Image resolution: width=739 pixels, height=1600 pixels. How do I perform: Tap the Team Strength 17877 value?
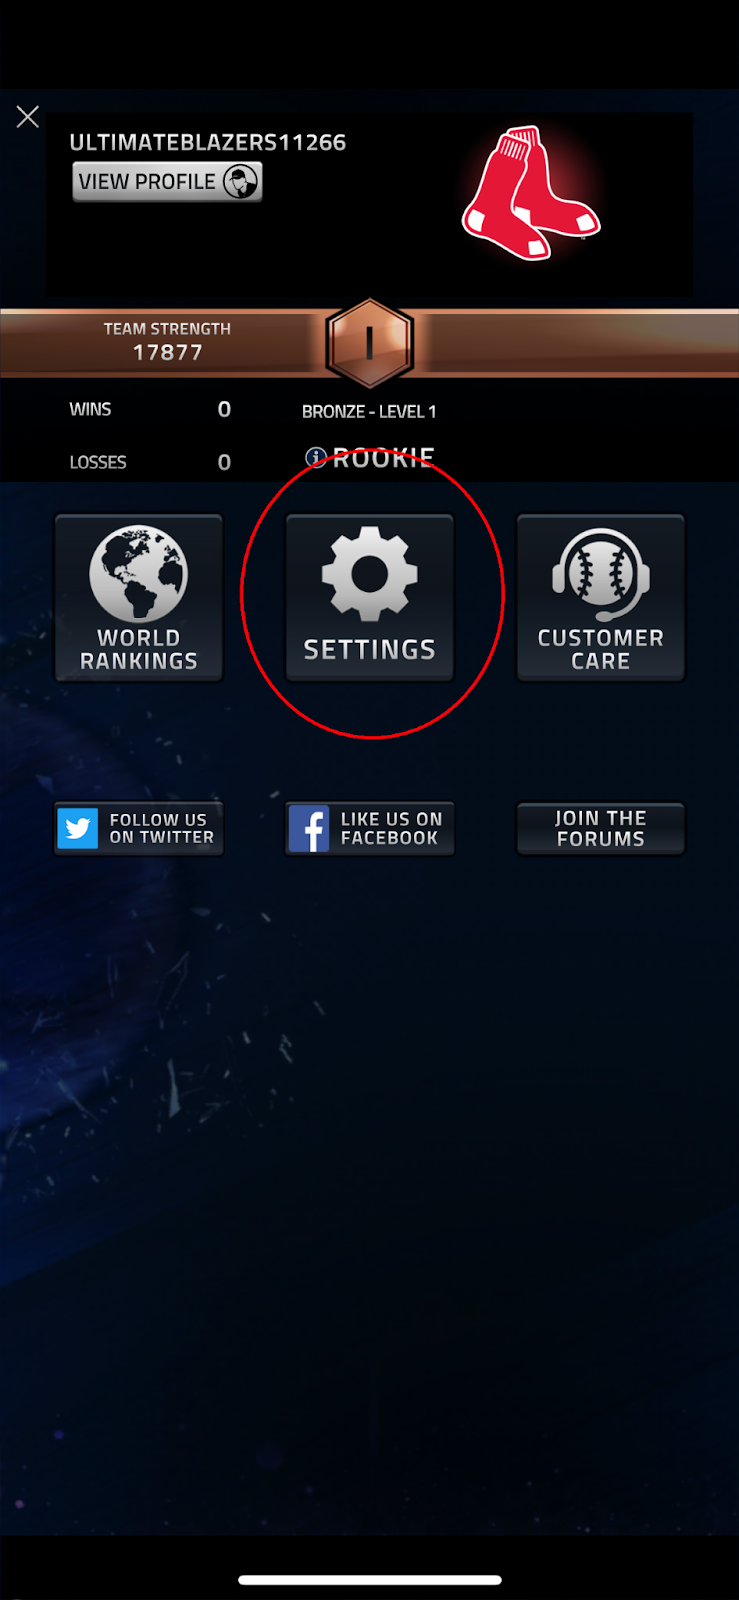point(168,352)
